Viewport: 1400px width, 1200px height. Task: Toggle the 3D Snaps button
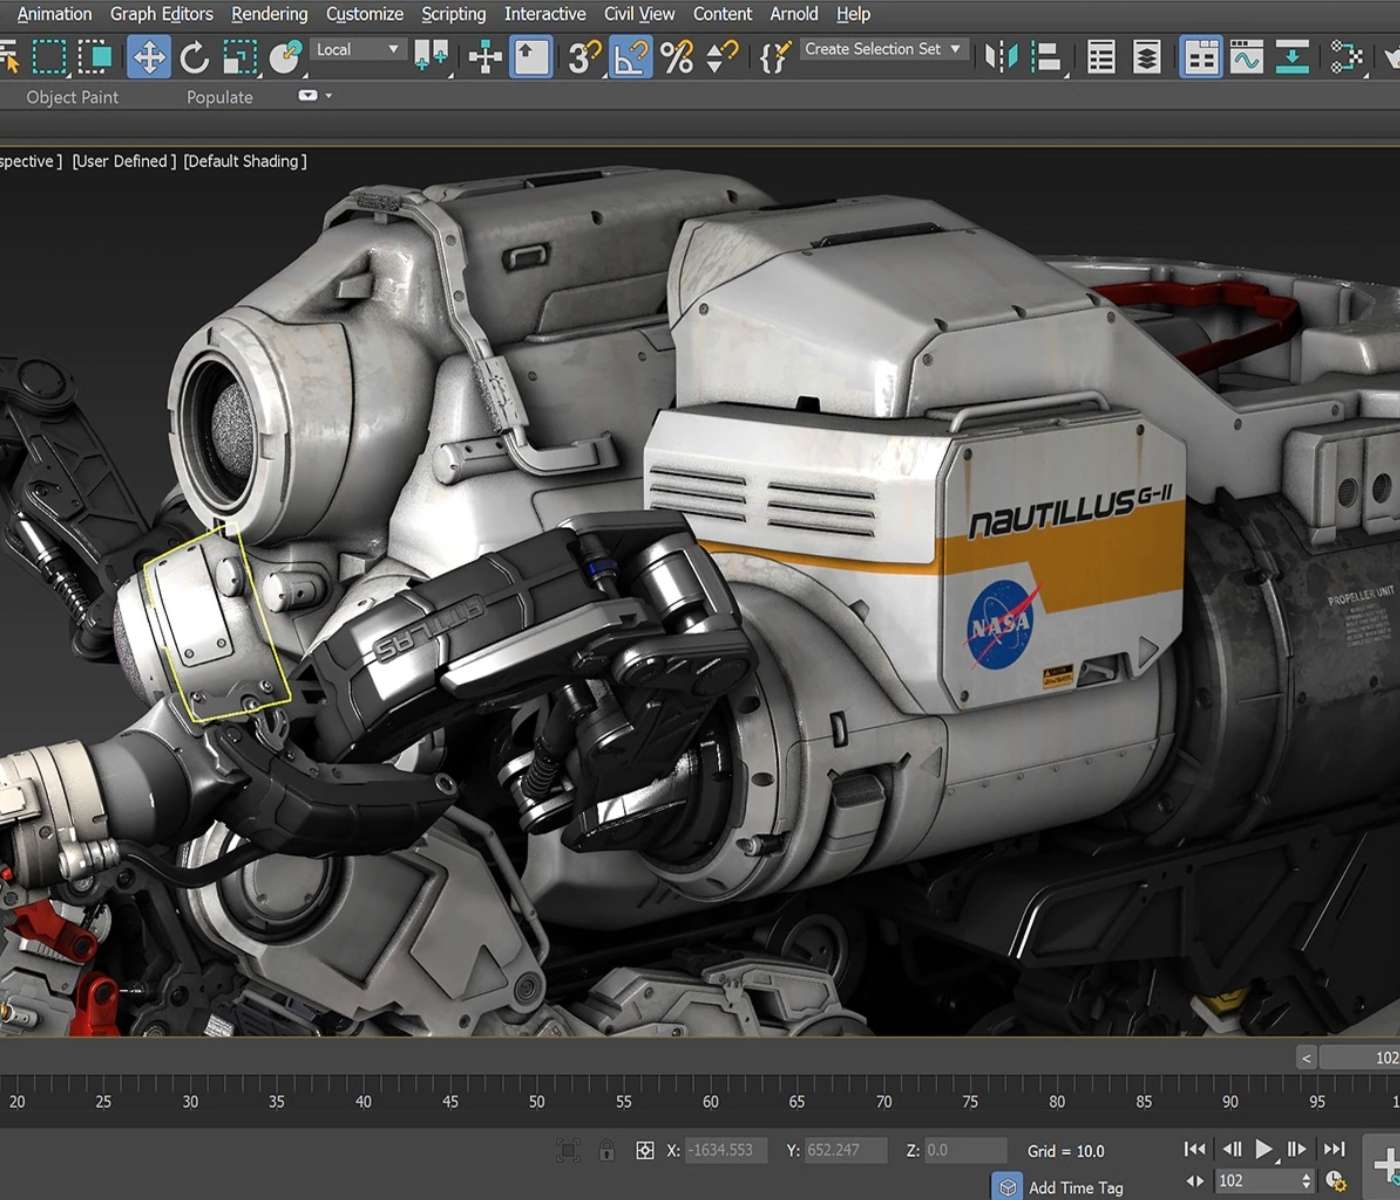(584, 57)
